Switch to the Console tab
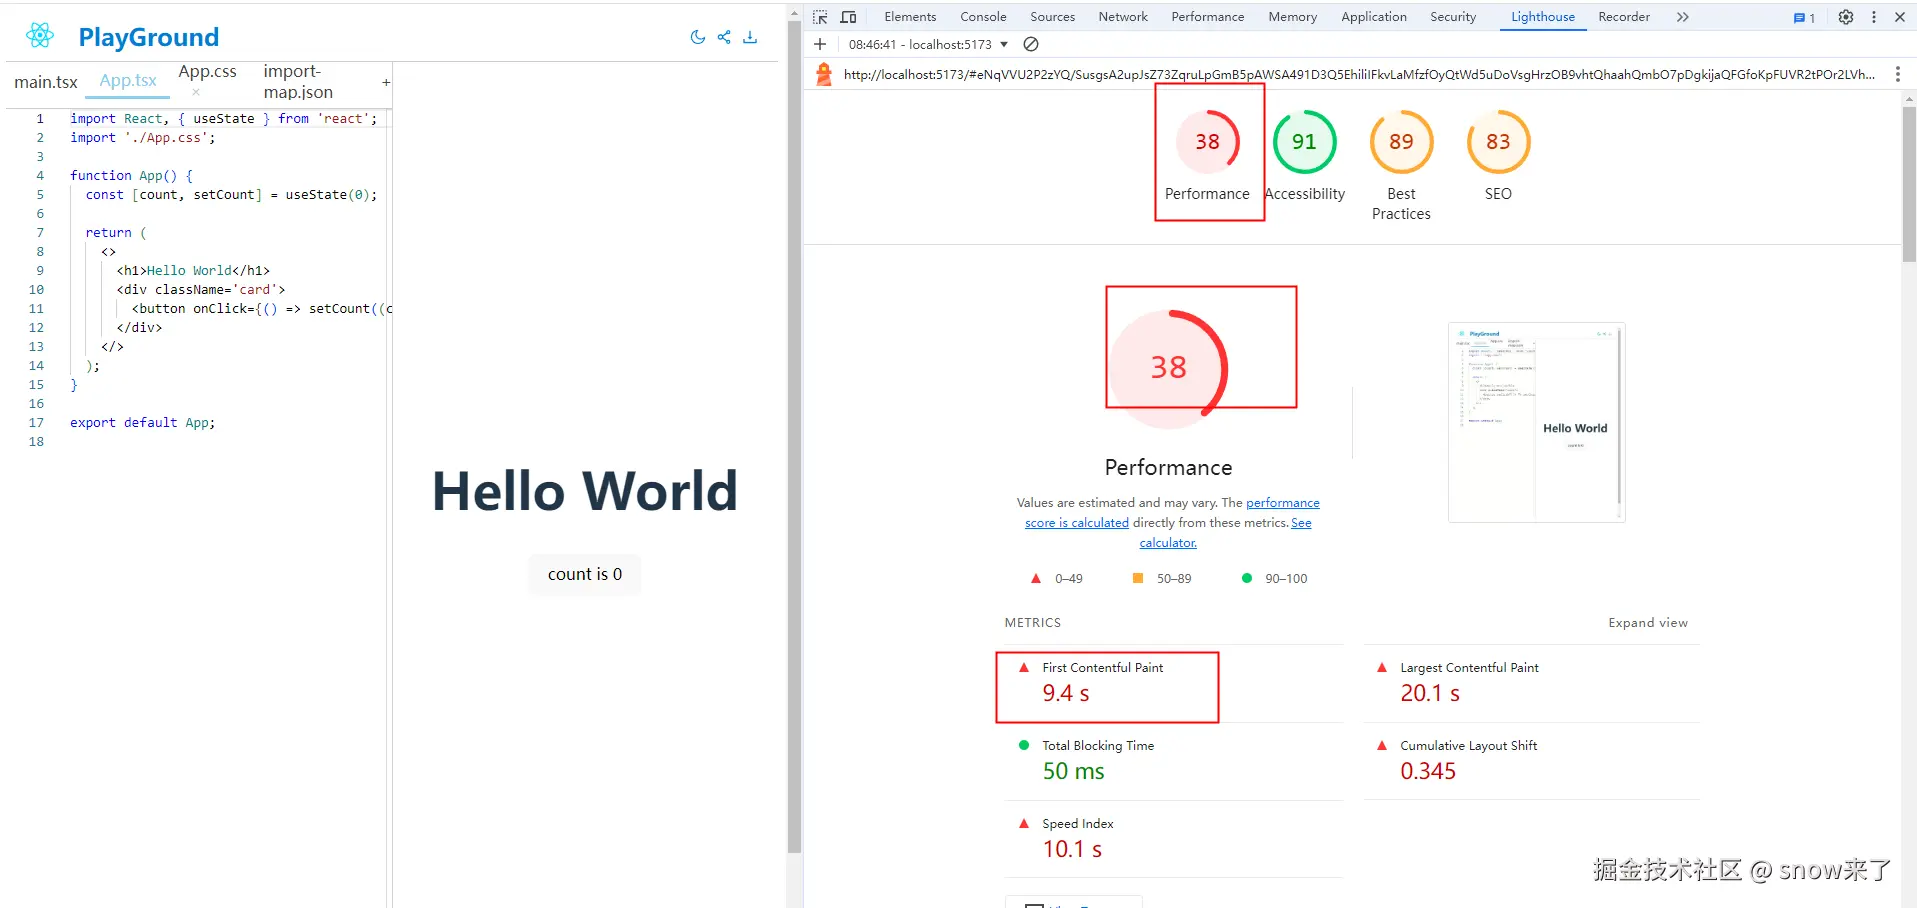1917x908 pixels. [983, 17]
